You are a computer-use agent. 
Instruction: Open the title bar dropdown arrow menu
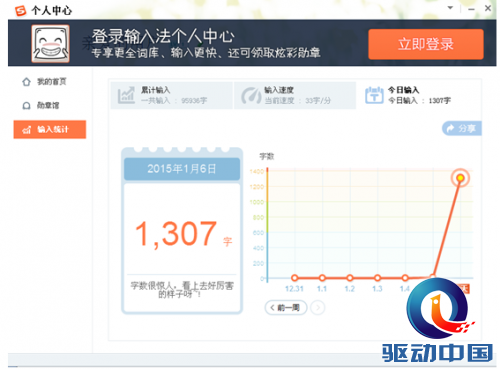click(450, 8)
